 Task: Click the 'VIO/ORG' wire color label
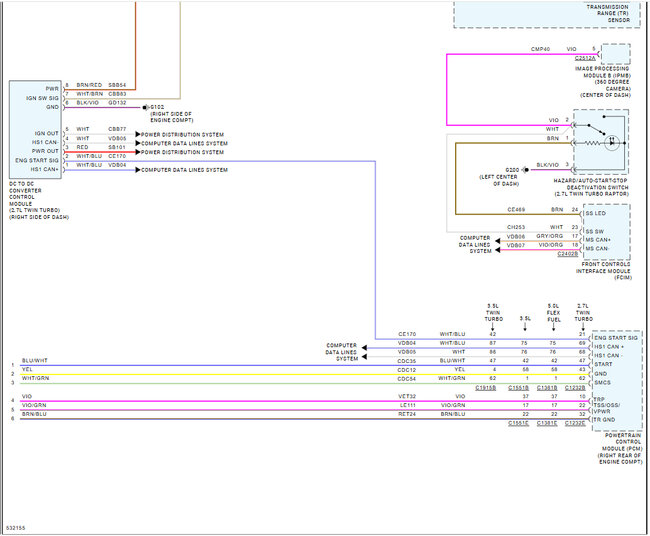(x=551, y=245)
